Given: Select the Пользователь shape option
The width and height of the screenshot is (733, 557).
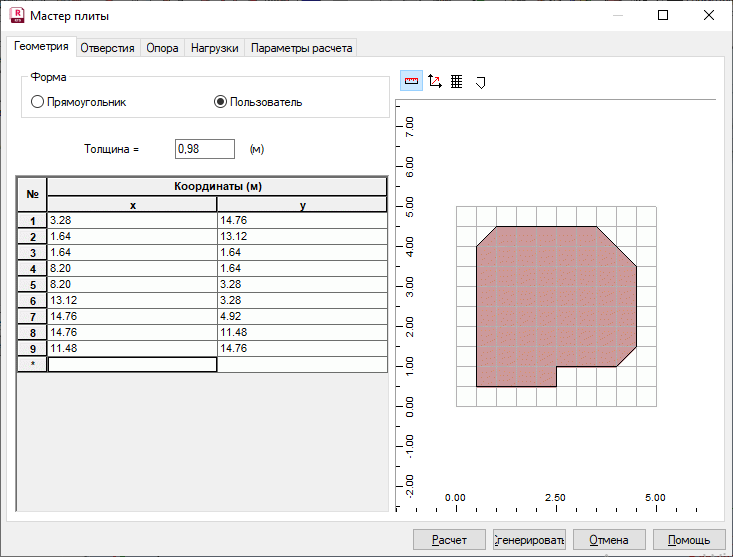Looking at the screenshot, I should tap(220, 102).
